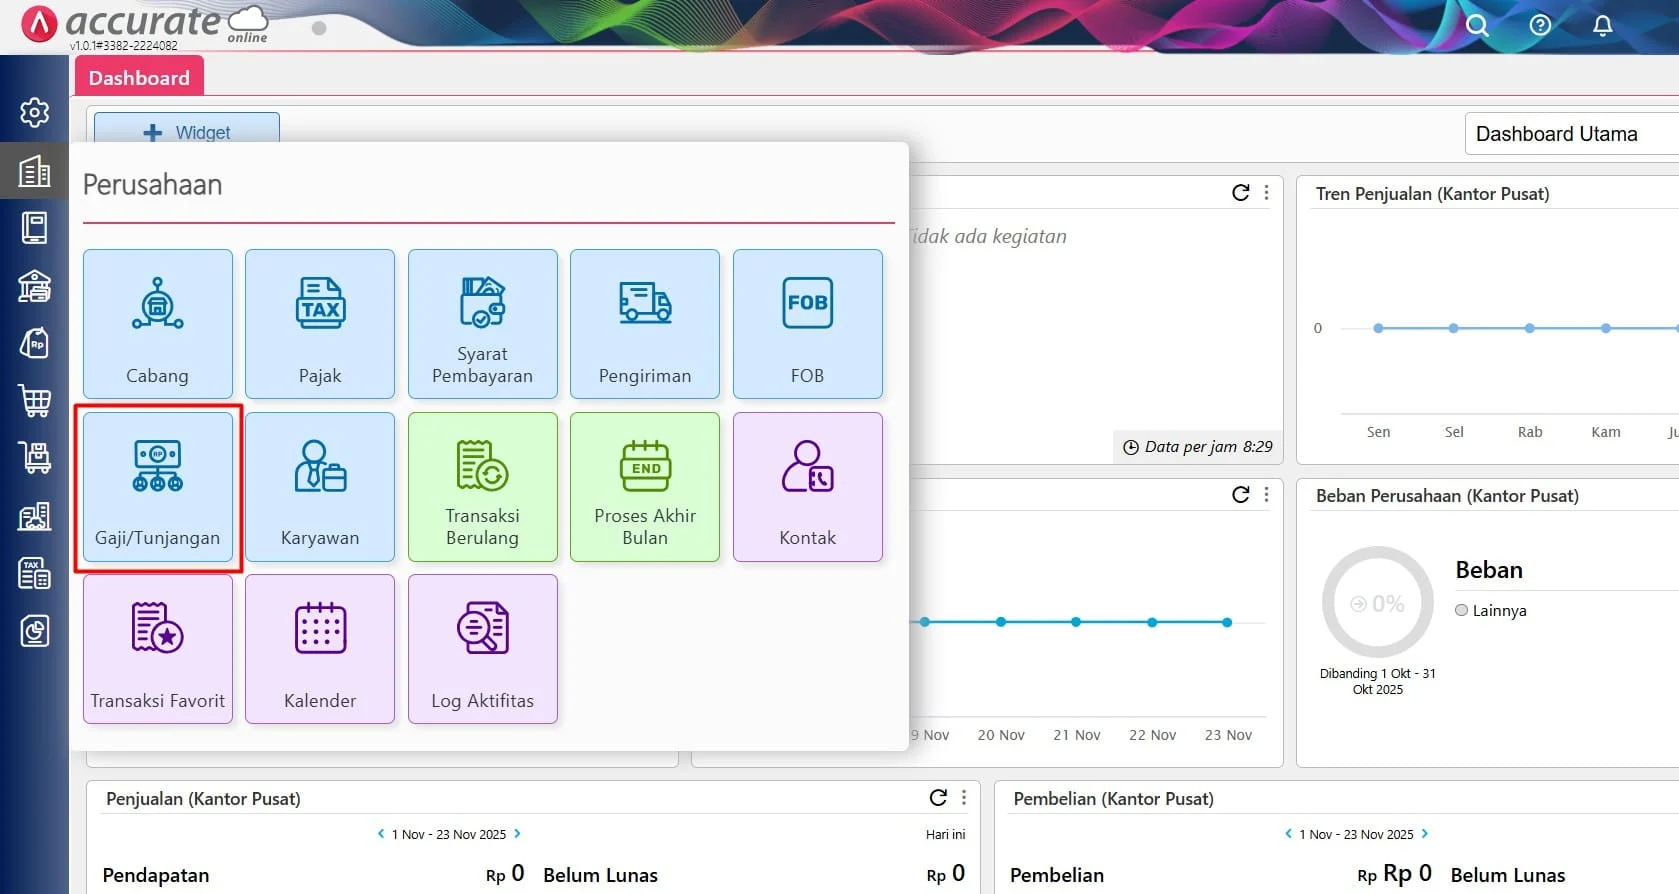Open the Kalender tile
Viewport: 1679px width, 894px height.
tap(320, 649)
